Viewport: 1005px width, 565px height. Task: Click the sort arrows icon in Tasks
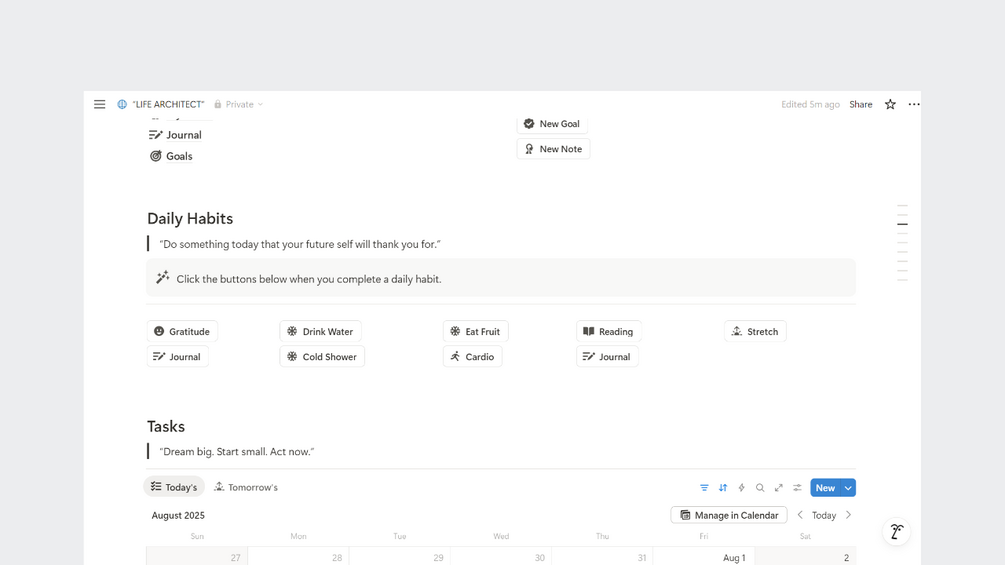(x=723, y=488)
